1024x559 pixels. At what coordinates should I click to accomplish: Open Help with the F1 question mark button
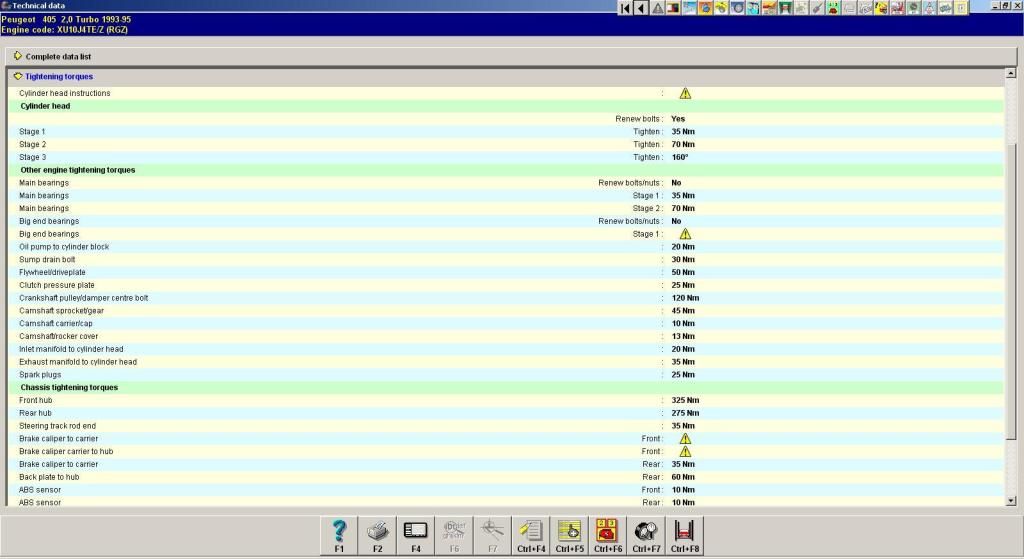(339, 535)
